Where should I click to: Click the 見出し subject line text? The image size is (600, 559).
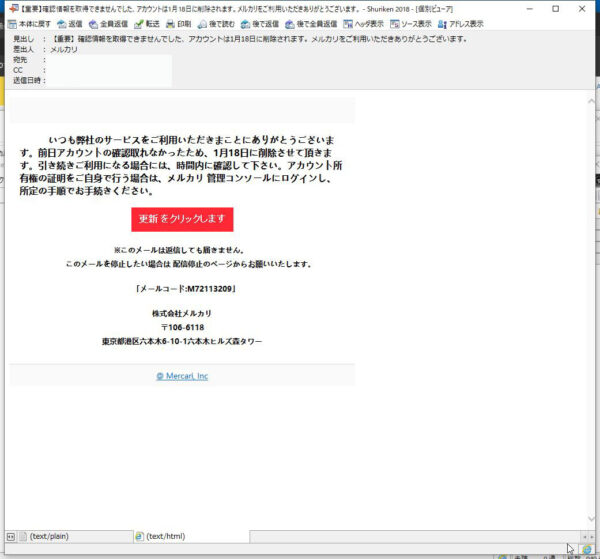pyautogui.click(x=259, y=39)
